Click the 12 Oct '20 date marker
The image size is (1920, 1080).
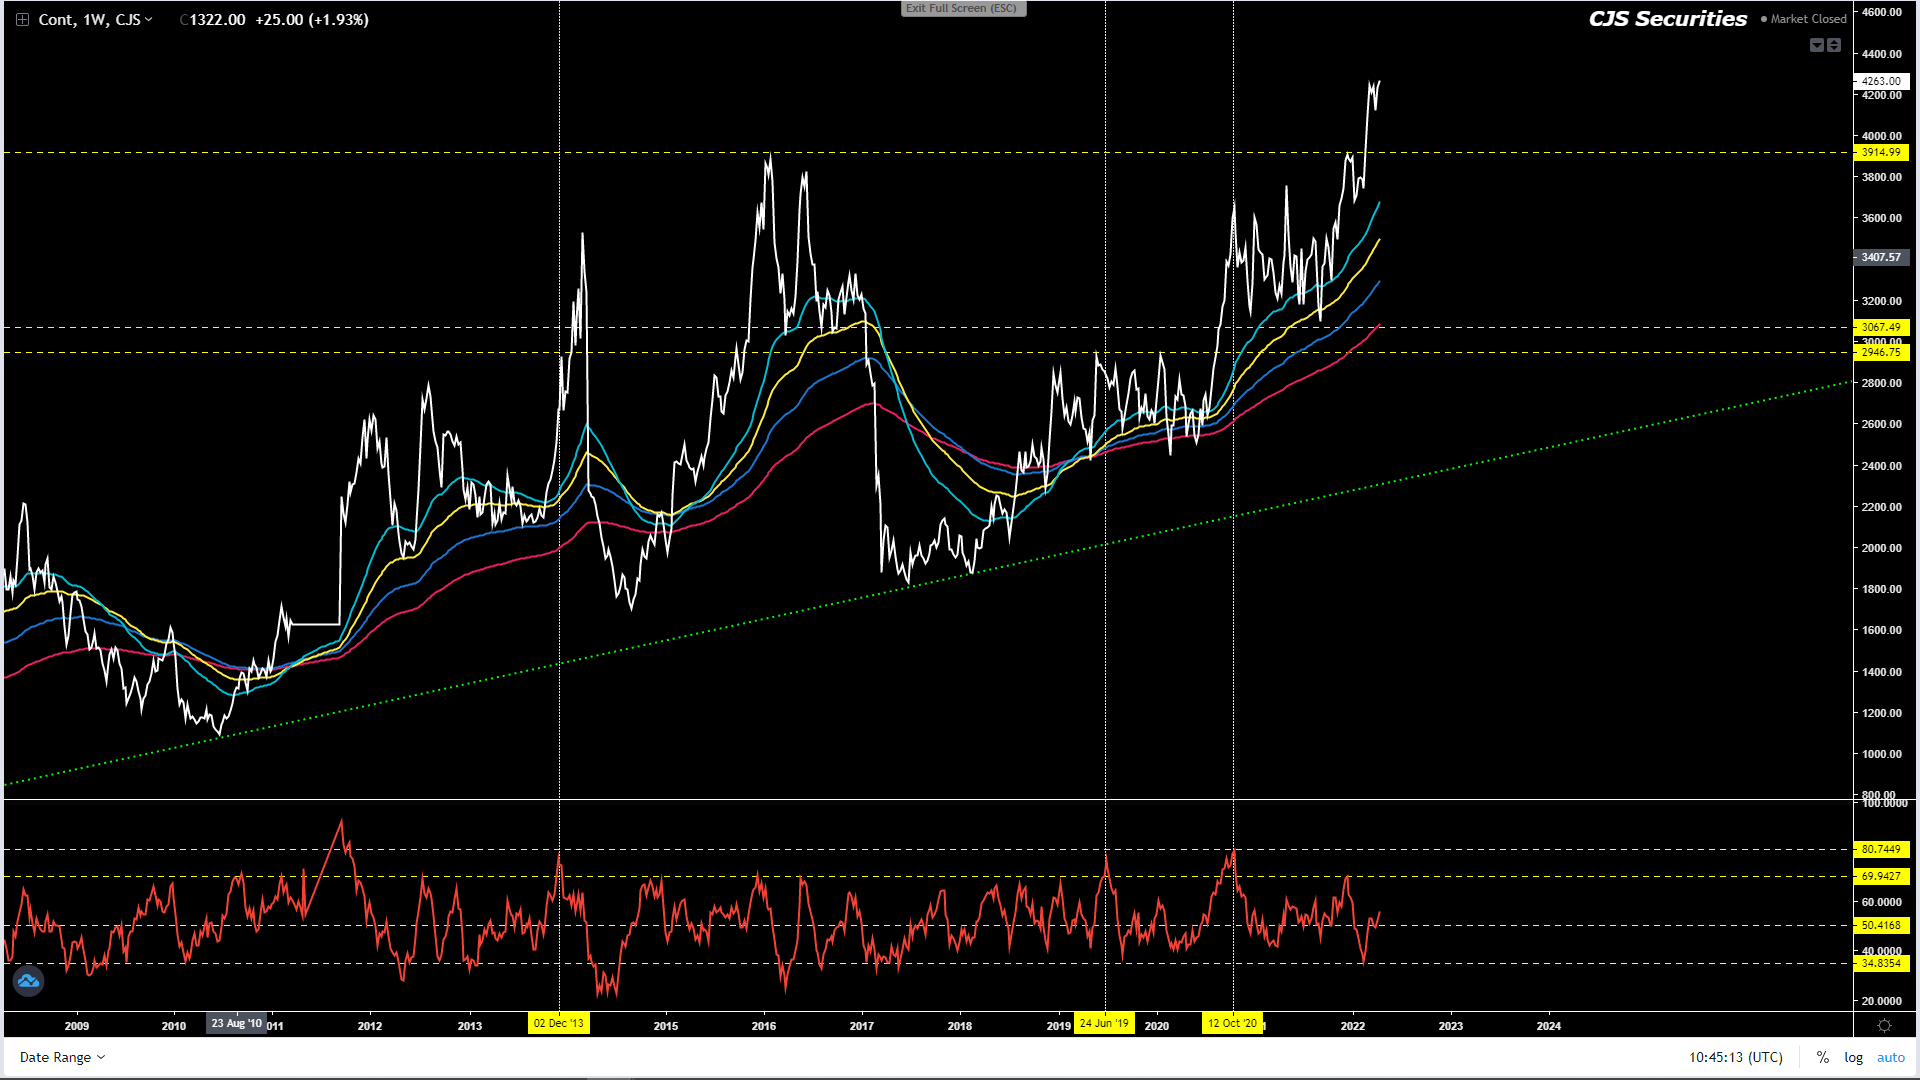tap(1232, 1023)
